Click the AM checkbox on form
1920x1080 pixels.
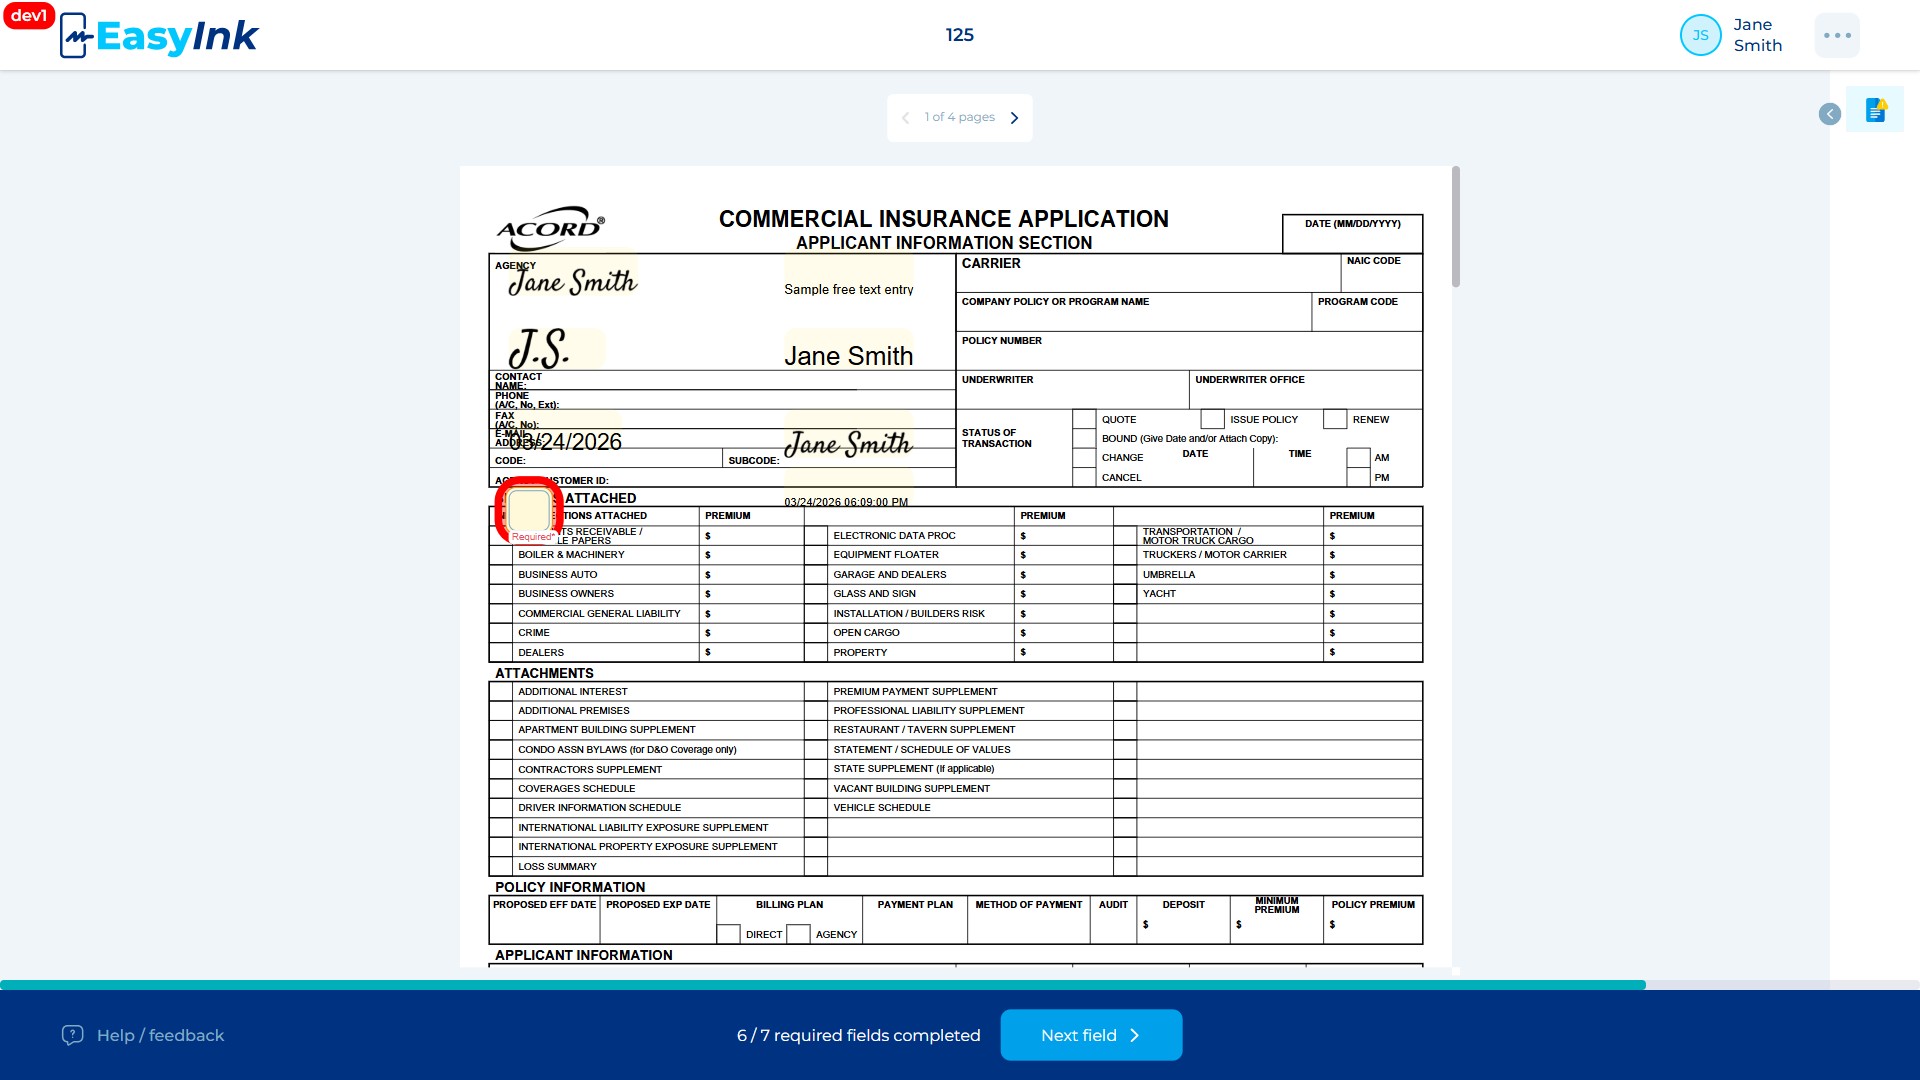click(x=1358, y=458)
